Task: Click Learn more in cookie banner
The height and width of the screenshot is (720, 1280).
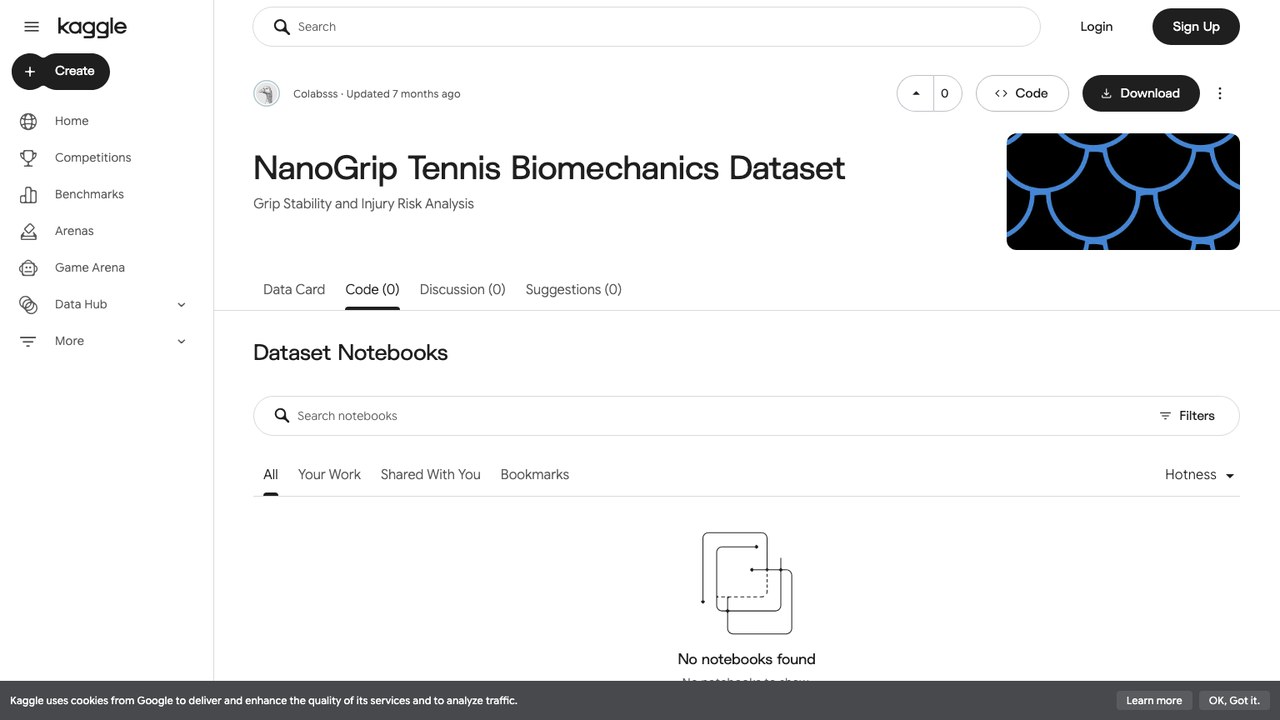Action: click(1154, 701)
